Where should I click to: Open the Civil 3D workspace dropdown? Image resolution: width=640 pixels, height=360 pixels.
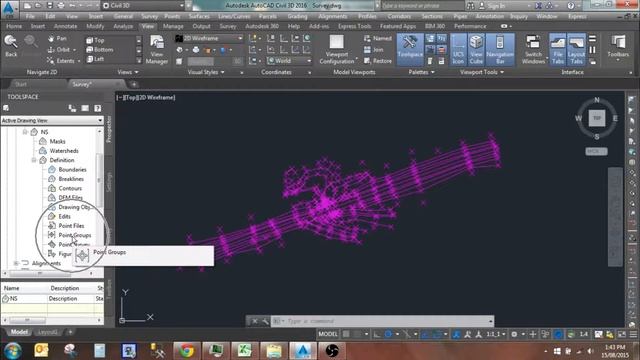tap(143, 6)
